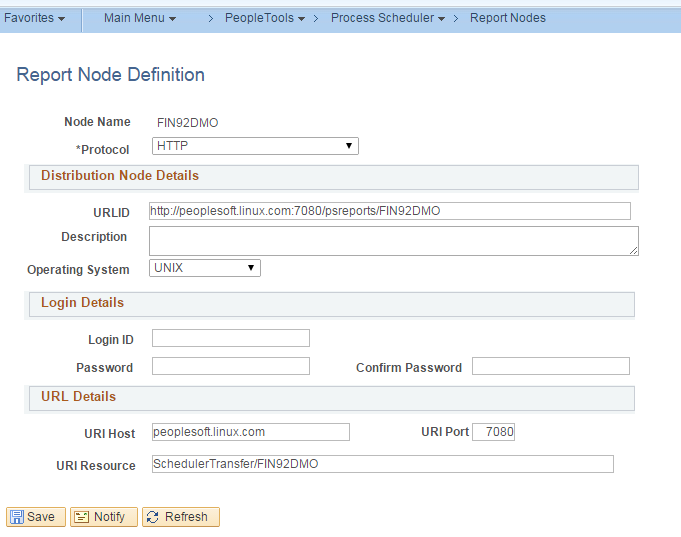Click into the URLID input field
The width and height of the screenshot is (681, 537).
point(390,211)
